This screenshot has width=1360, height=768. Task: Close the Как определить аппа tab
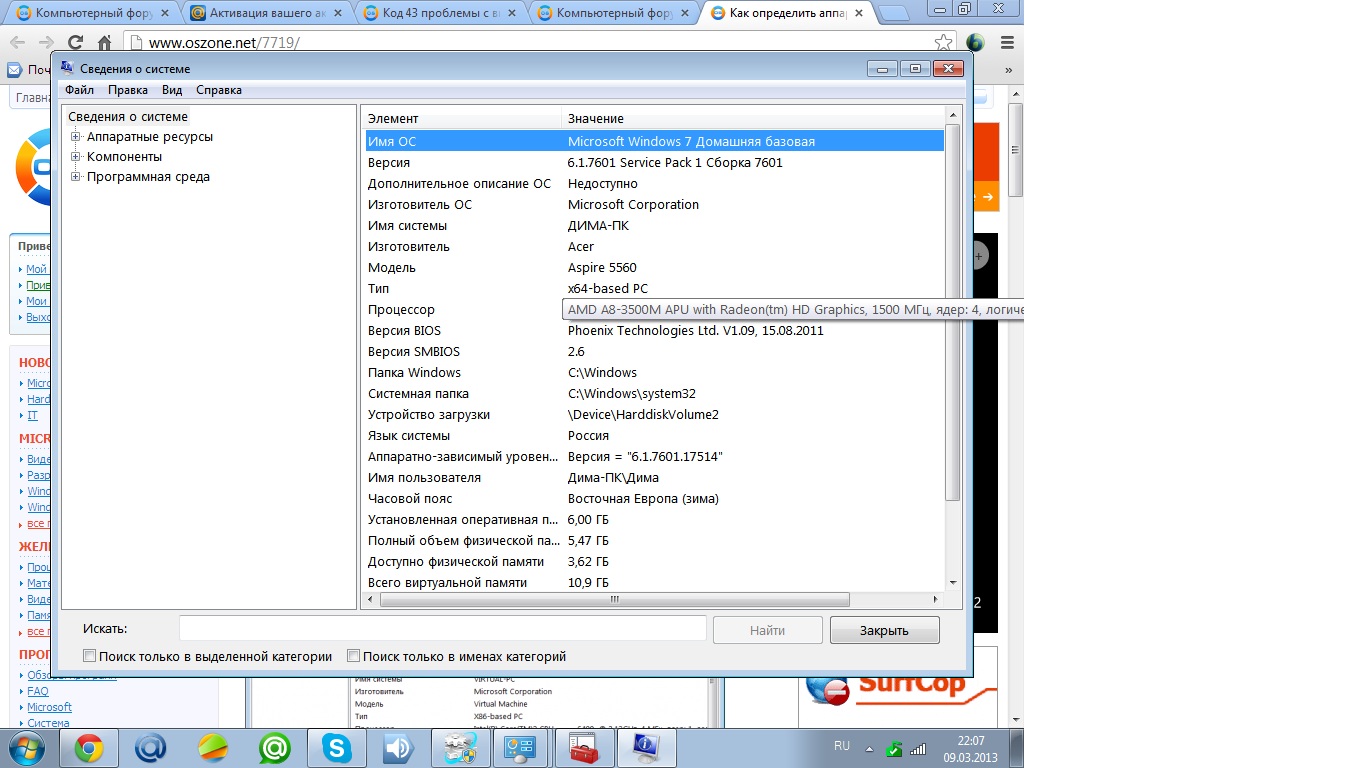(857, 13)
